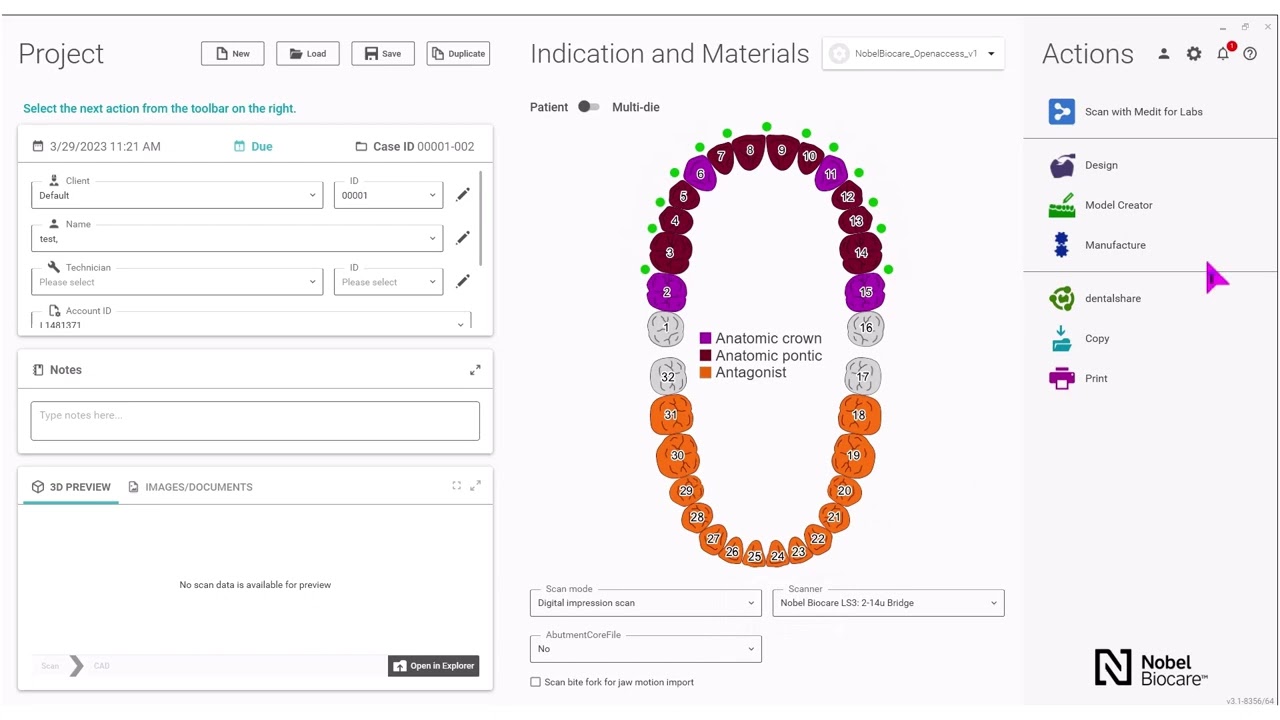Open the Scan mode dropdown
This screenshot has width=1280, height=720.
[645, 603]
